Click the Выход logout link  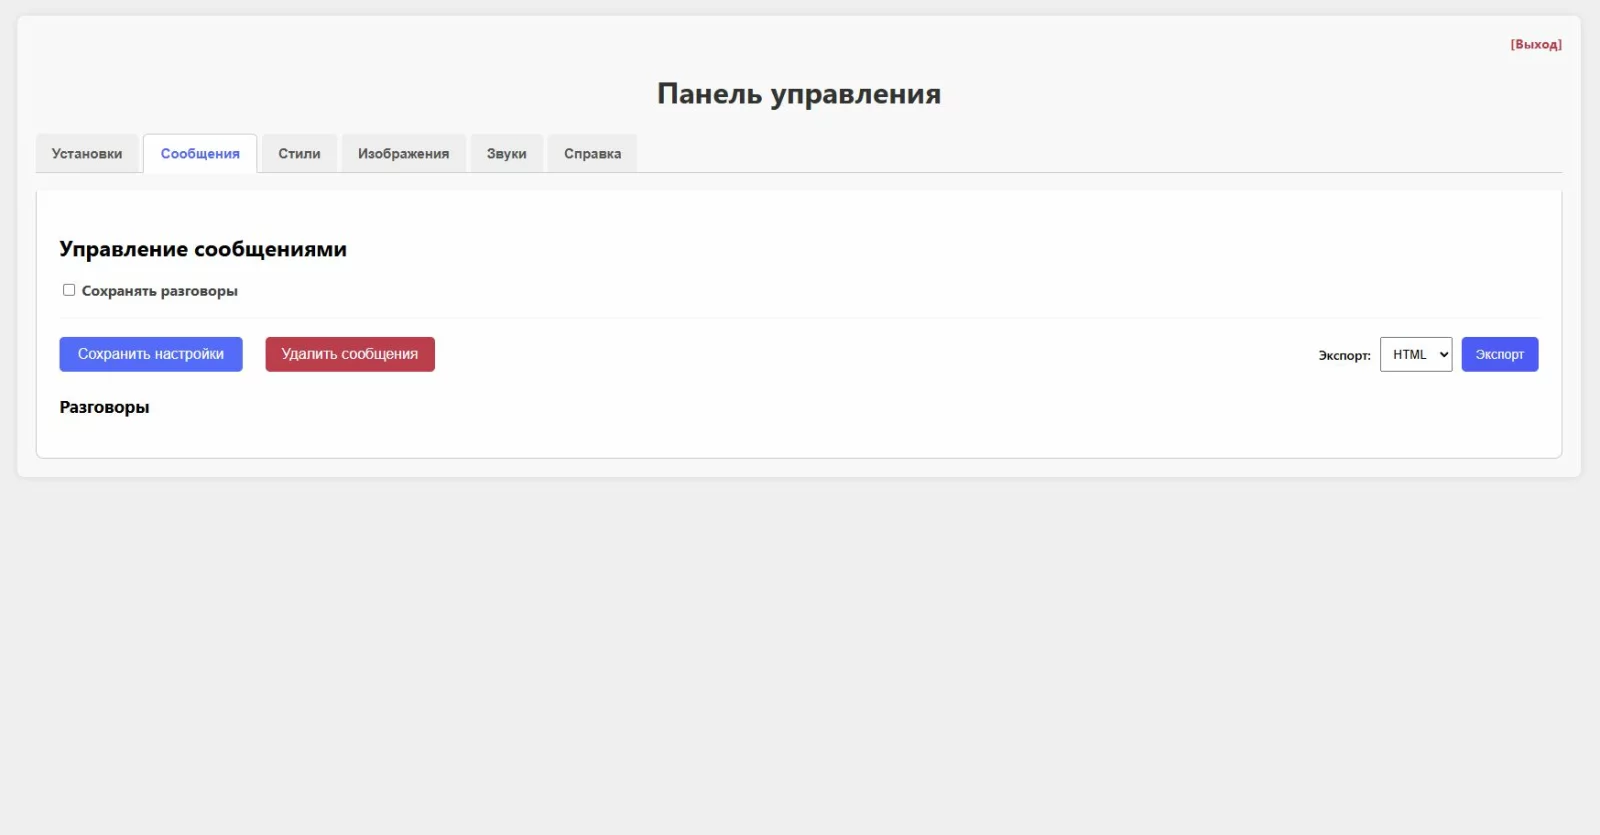pos(1535,44)
